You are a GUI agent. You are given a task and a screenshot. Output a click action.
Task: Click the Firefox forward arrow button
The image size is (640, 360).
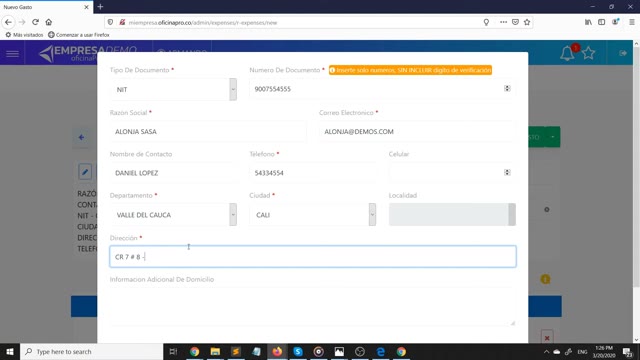(22, 22)
